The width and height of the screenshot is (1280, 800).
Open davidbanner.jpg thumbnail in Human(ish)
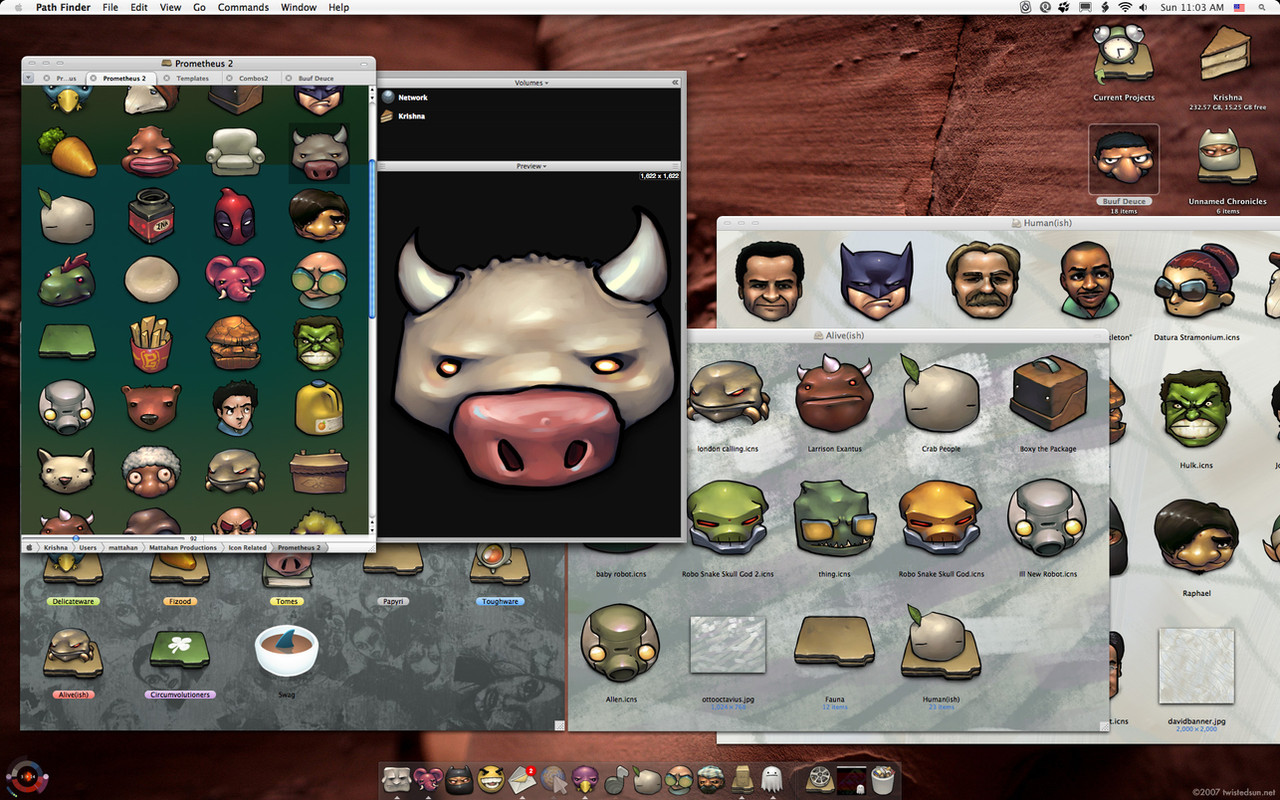click(1195, 667)
